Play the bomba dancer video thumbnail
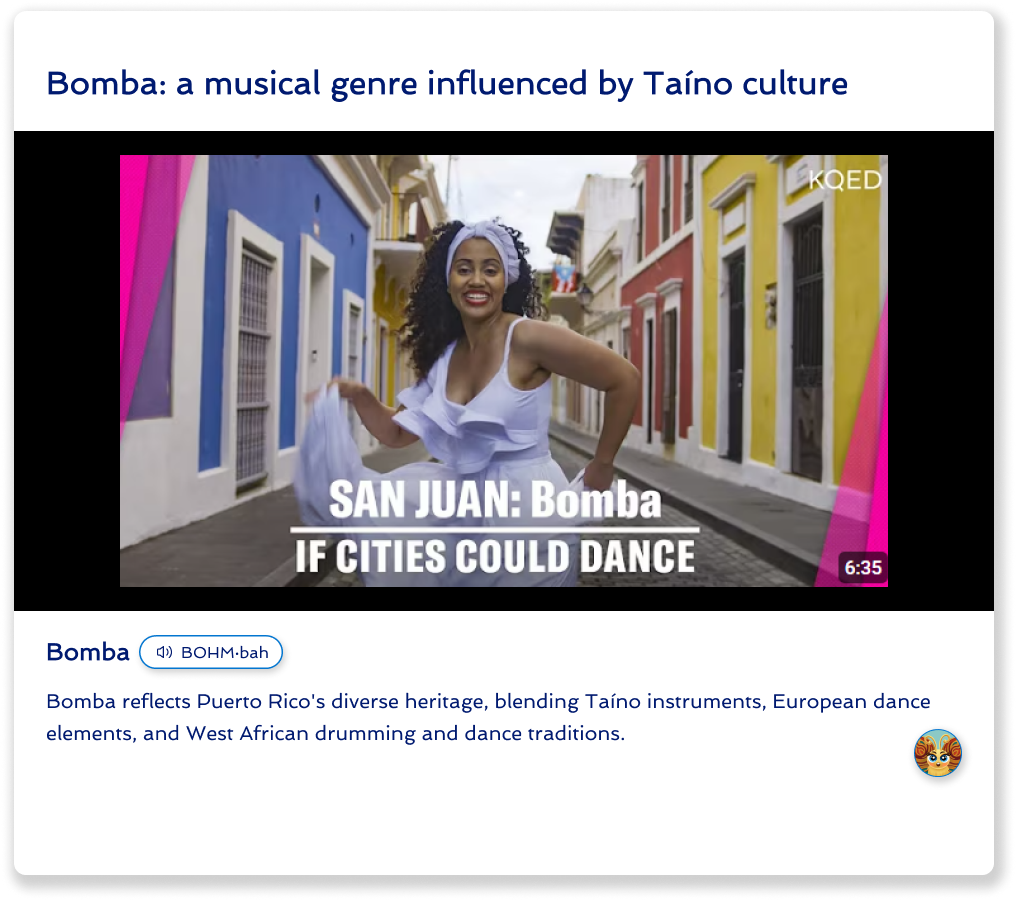Viewport: 1016px width, 900px height. pyautogui.click(x=503, y=371)
